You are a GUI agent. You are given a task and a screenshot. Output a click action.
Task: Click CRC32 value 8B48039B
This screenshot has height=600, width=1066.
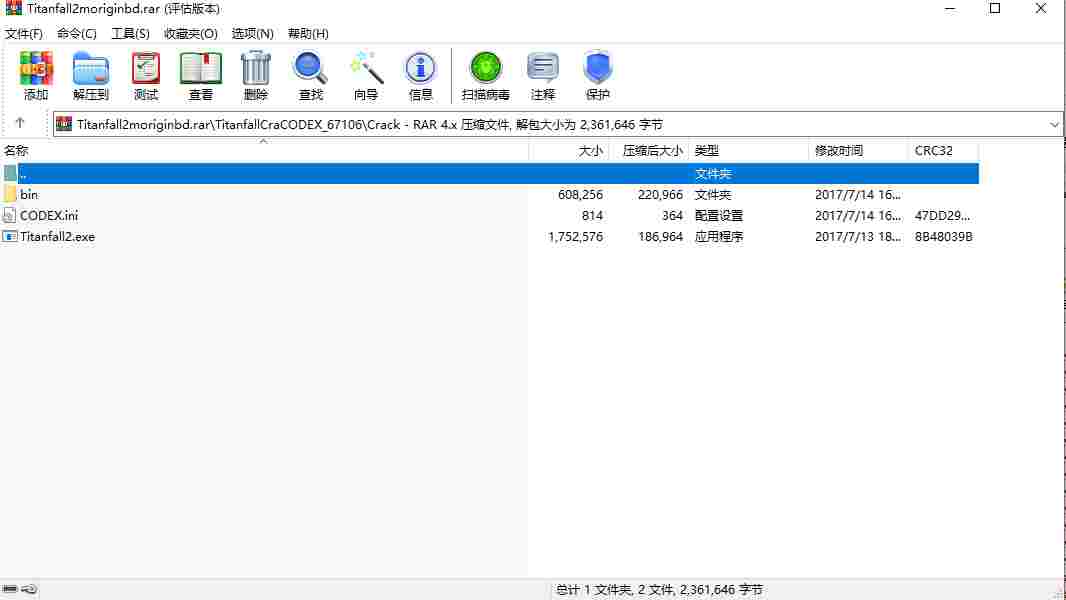point(944,236)
